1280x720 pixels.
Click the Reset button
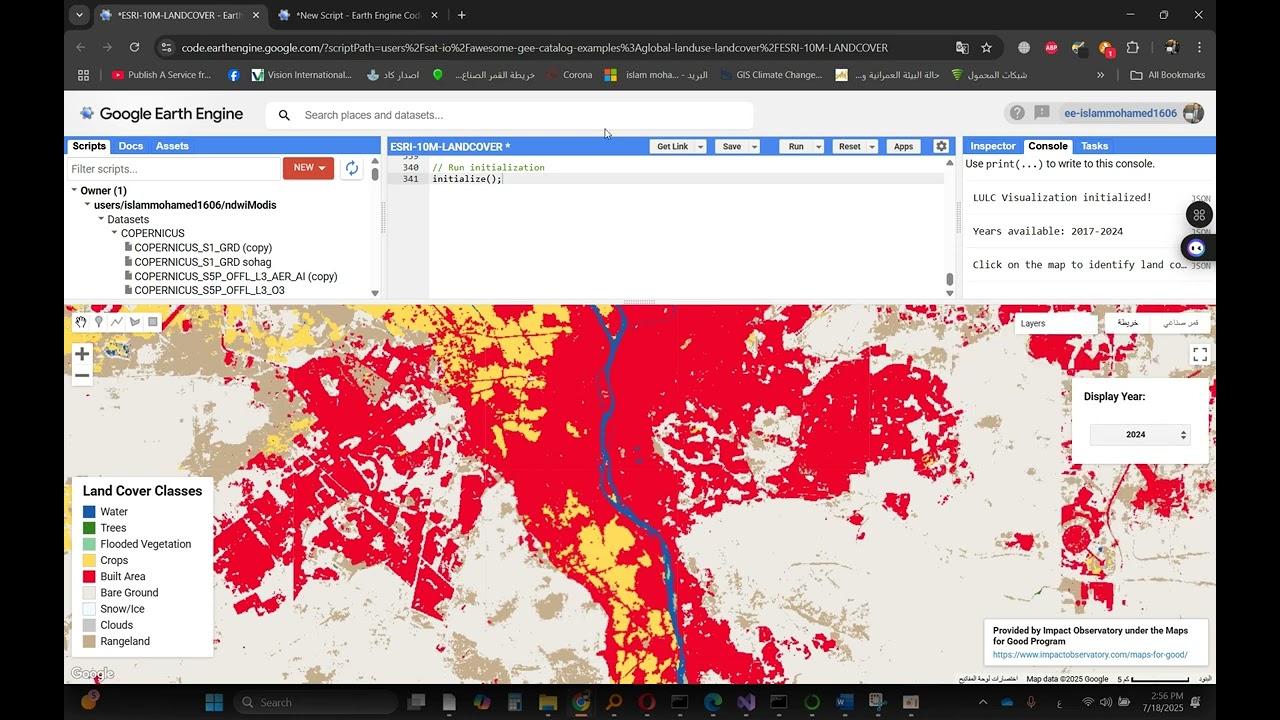pyautogui.click(x=850, y=146)
